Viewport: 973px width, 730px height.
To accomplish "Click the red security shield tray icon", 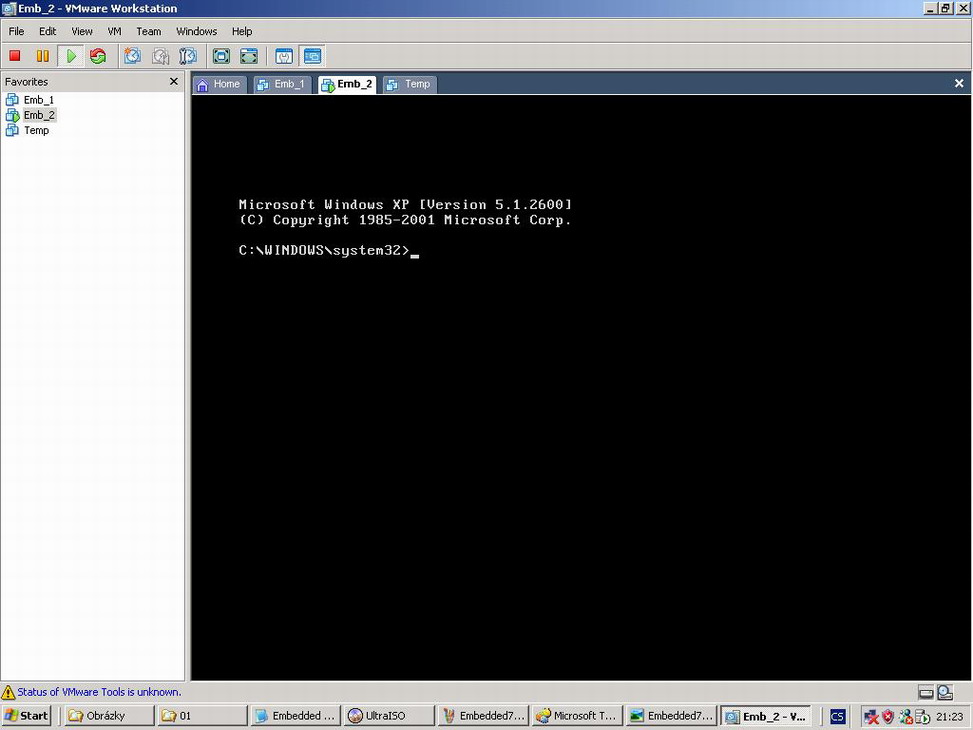I will click(x=888, y=716).
